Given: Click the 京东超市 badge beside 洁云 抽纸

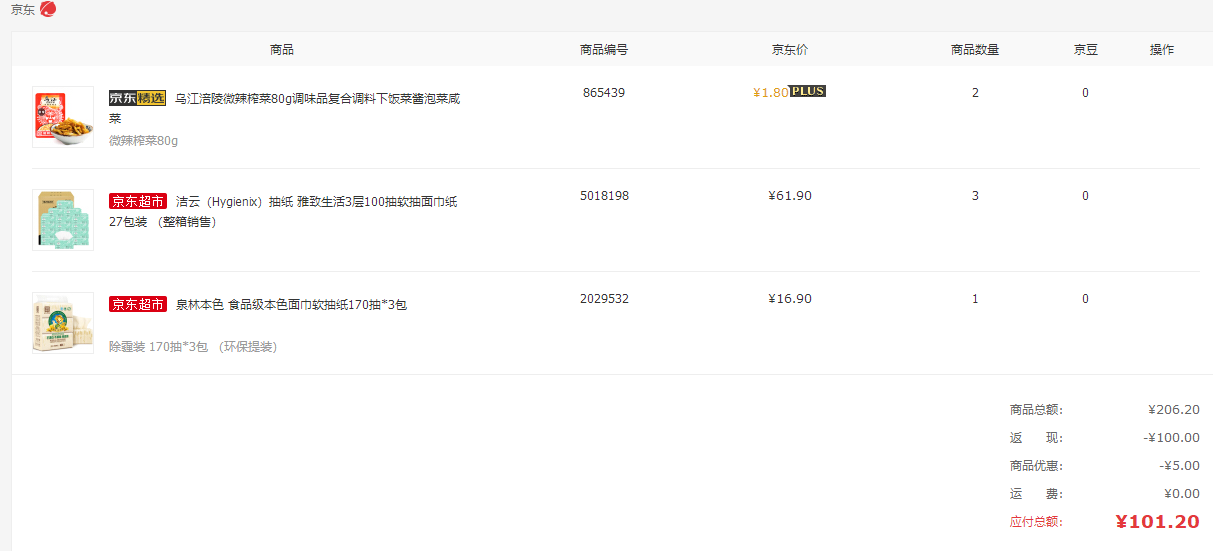Looking at the screenshot, I should click(138, 201).
